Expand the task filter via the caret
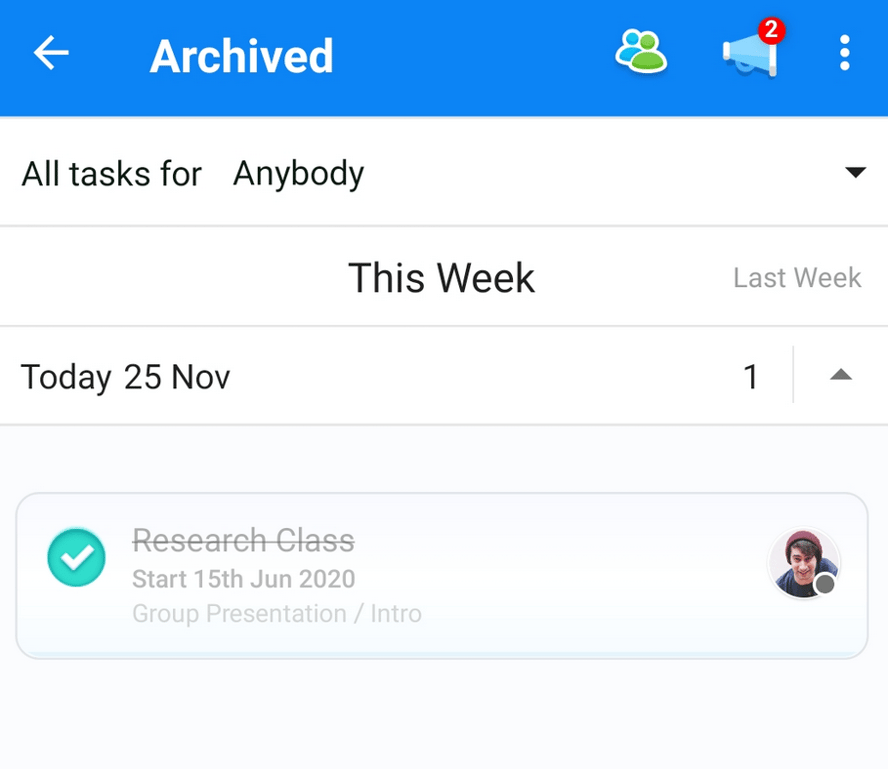This screenshot has height=769, width=888. click(x=856, y=172)
